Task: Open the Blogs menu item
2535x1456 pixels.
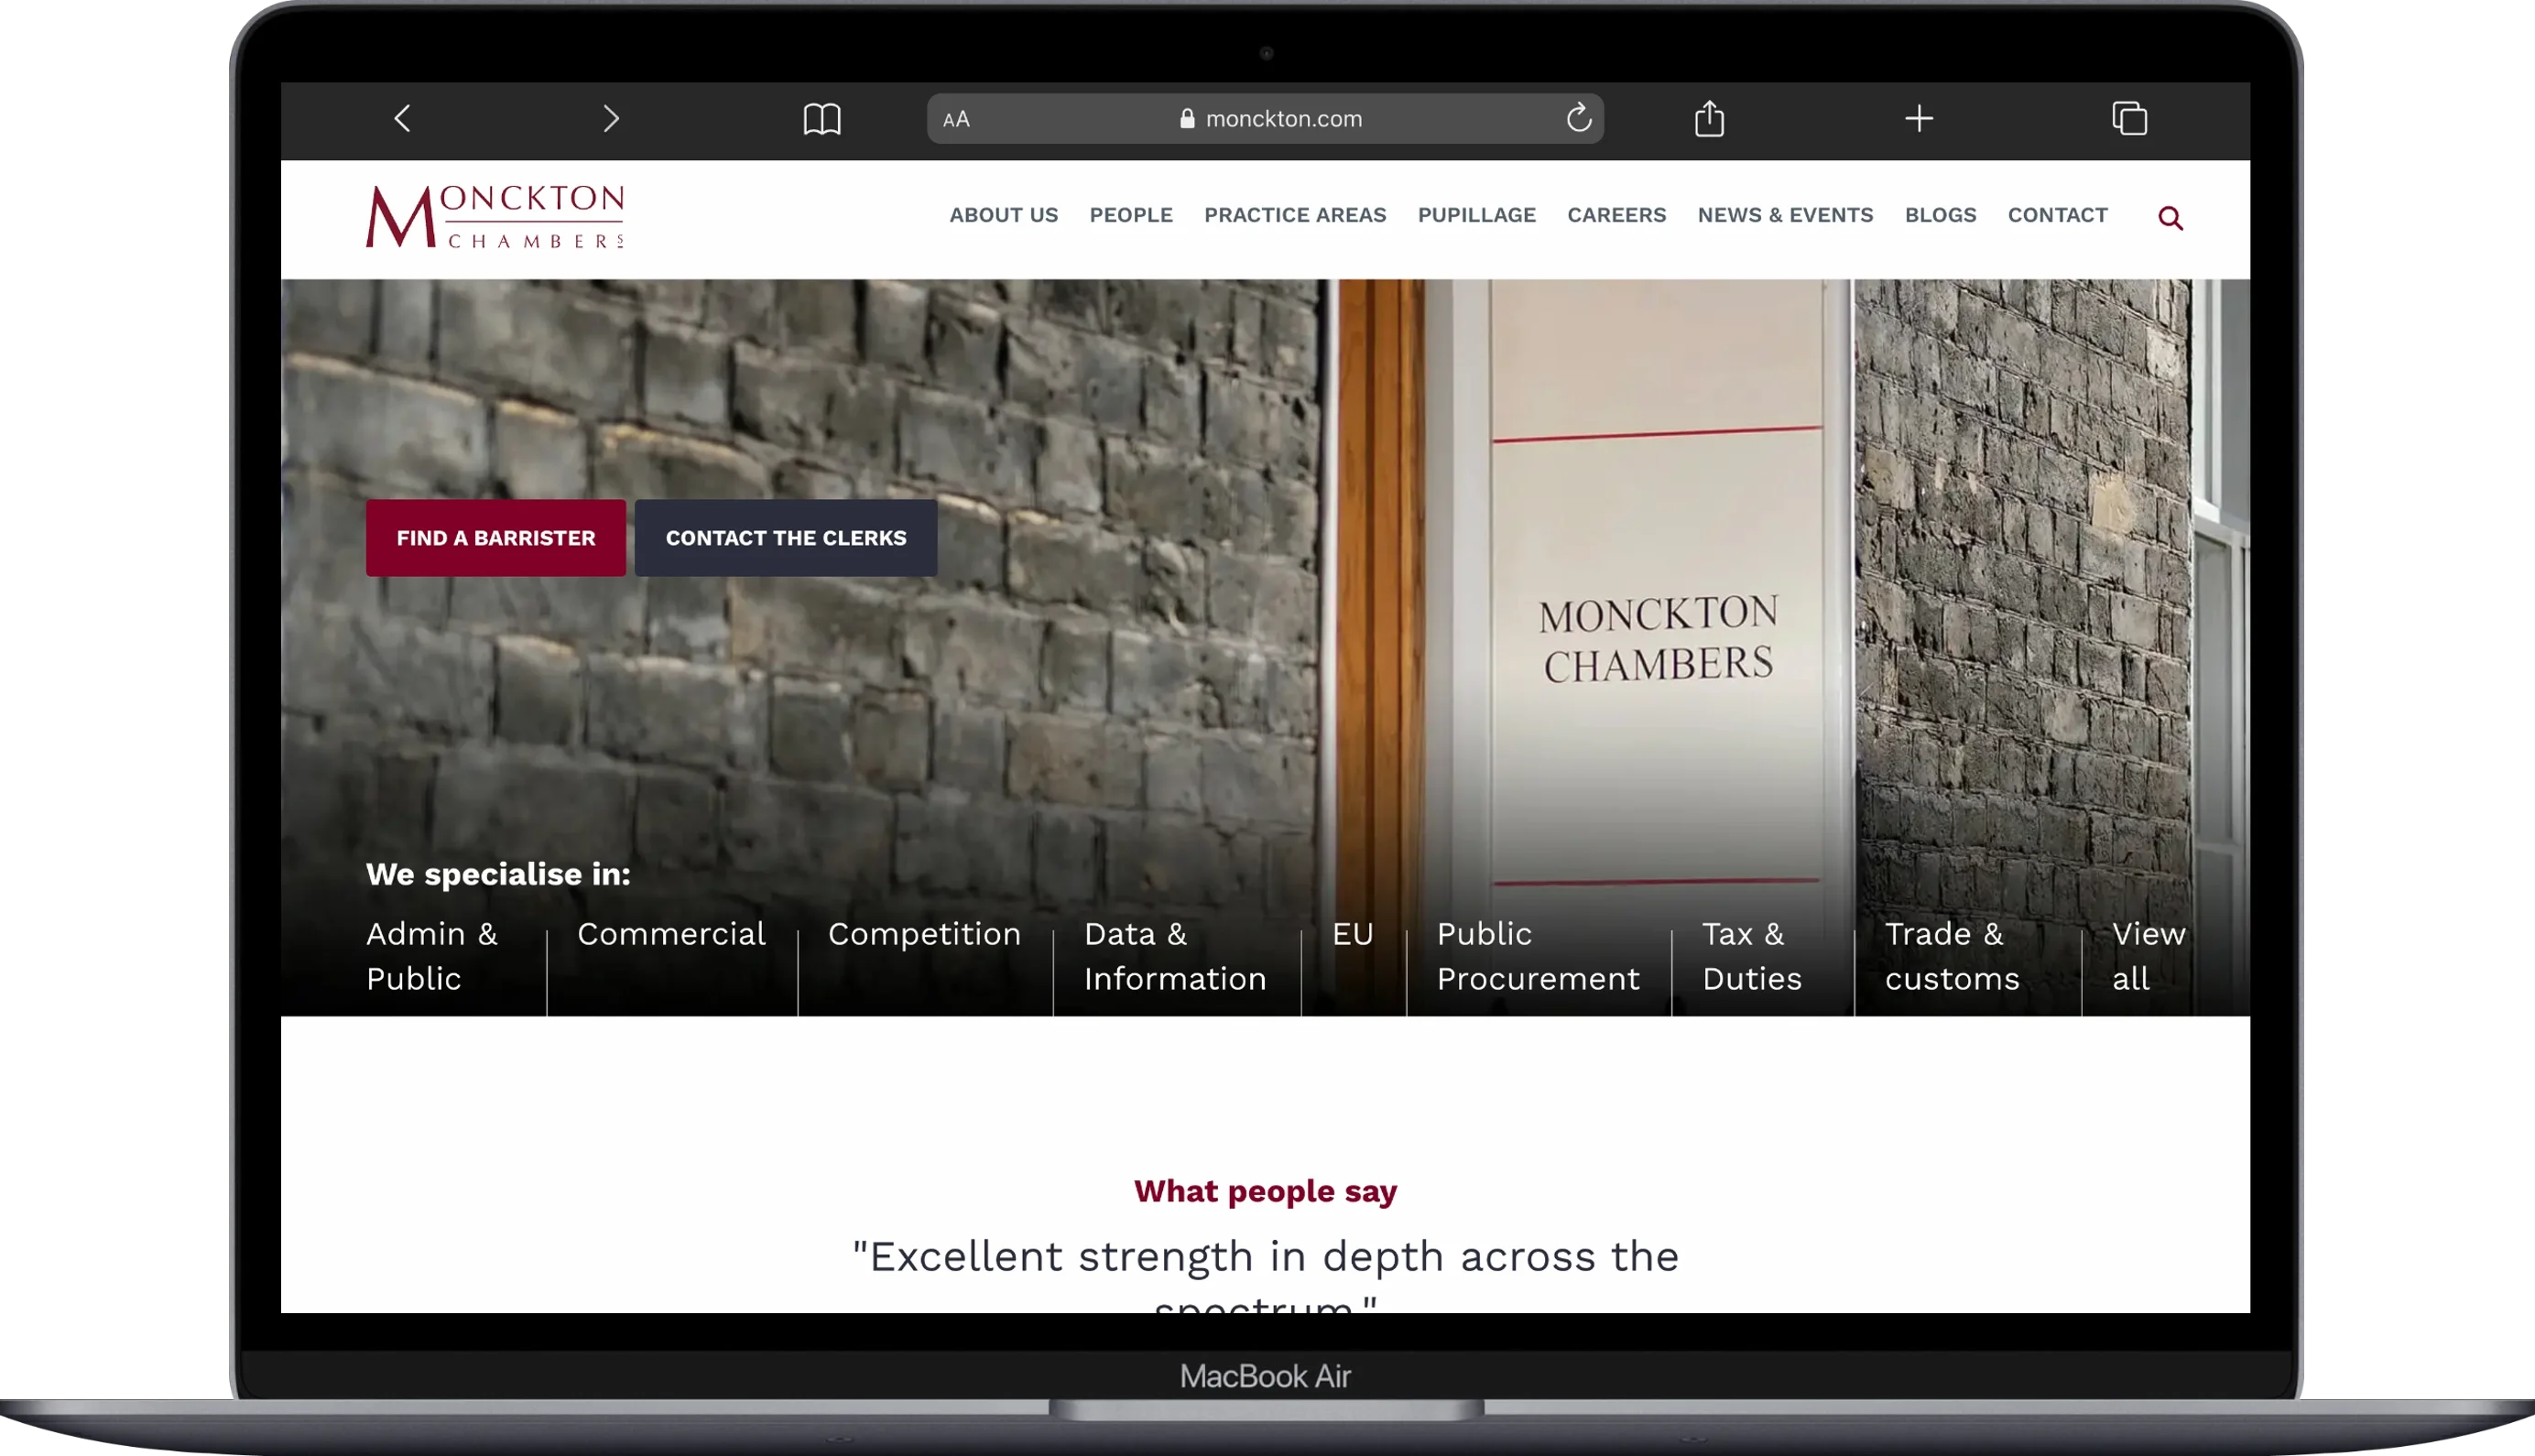Action: [x=1939, y=215]
